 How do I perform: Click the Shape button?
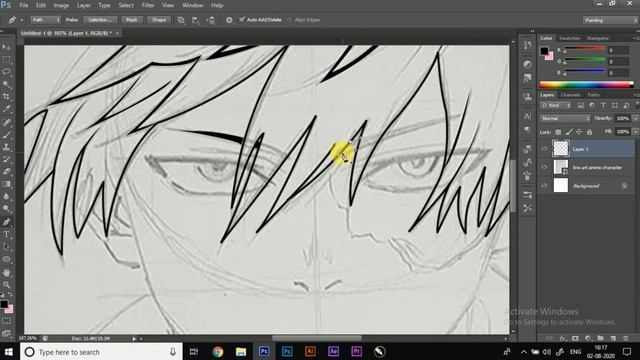[x=159, y=20]
